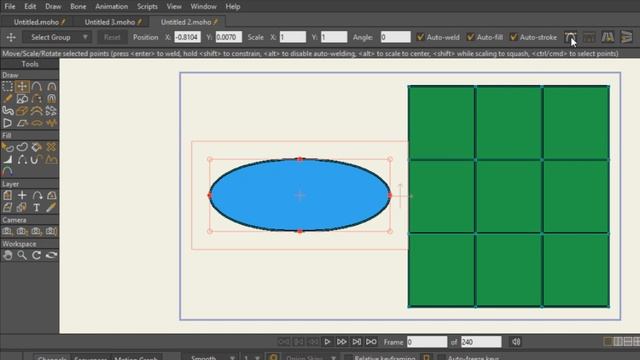The width and height of the screenshot is (640, 360).
Task: Select the Zoom Workspace magnifier tool
Action: click(x=22, y=256)
